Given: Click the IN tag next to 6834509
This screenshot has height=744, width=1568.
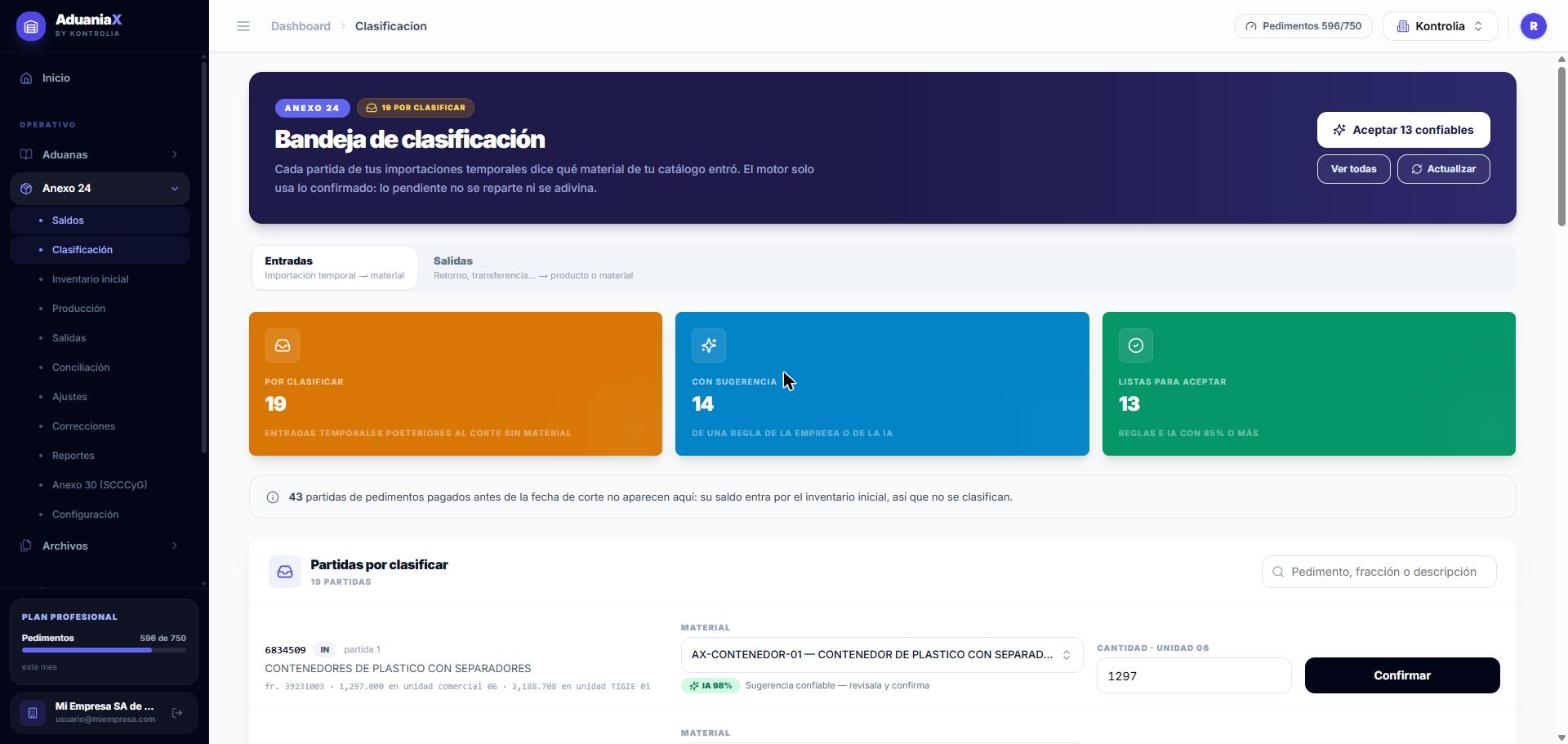Looking at the screenshot, I should pos(324,650).
